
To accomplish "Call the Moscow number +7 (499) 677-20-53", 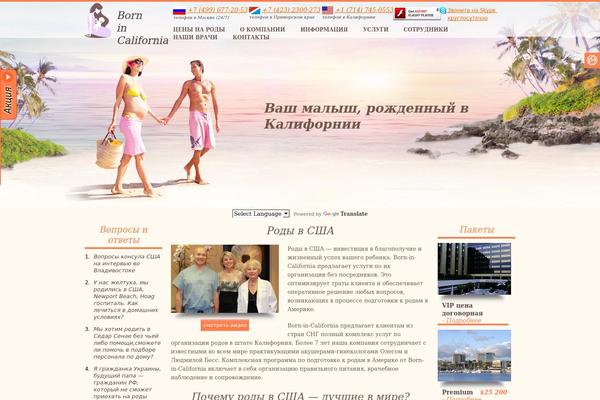I will (217, 10).
